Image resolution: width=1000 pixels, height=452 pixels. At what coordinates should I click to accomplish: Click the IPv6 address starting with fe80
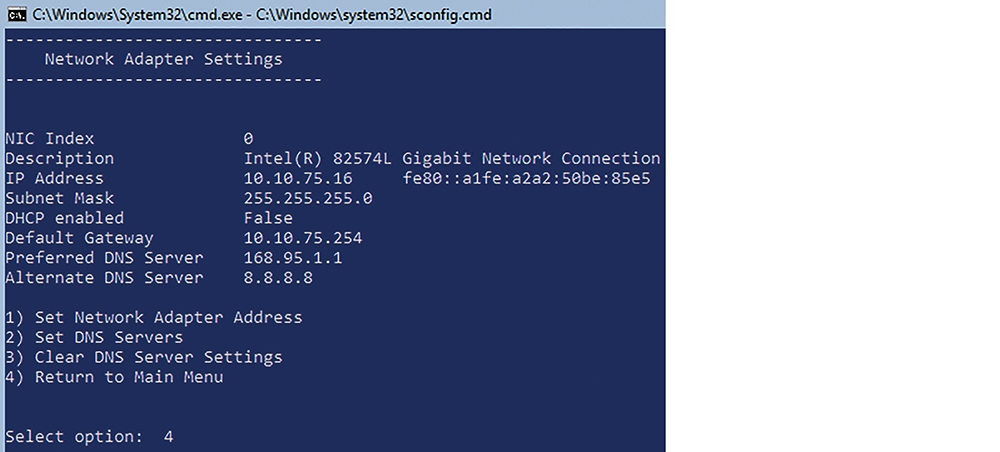526,179
